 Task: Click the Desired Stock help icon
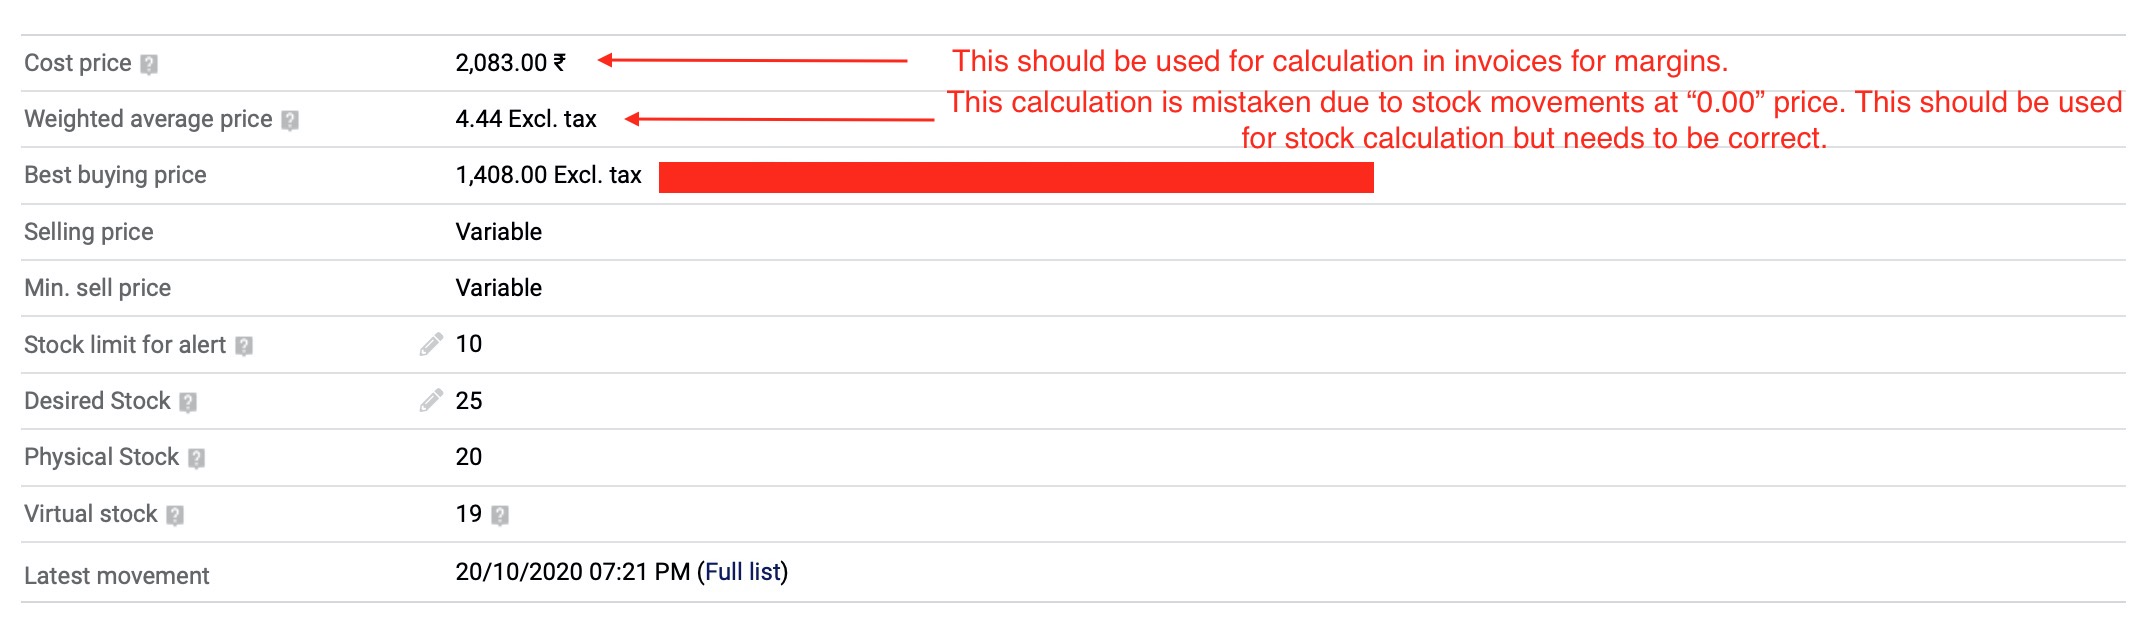point(189,401)
